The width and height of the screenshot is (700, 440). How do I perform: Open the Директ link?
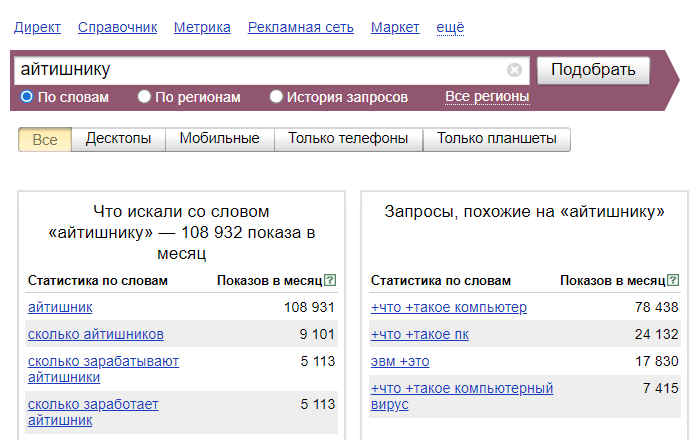(38, 27)
